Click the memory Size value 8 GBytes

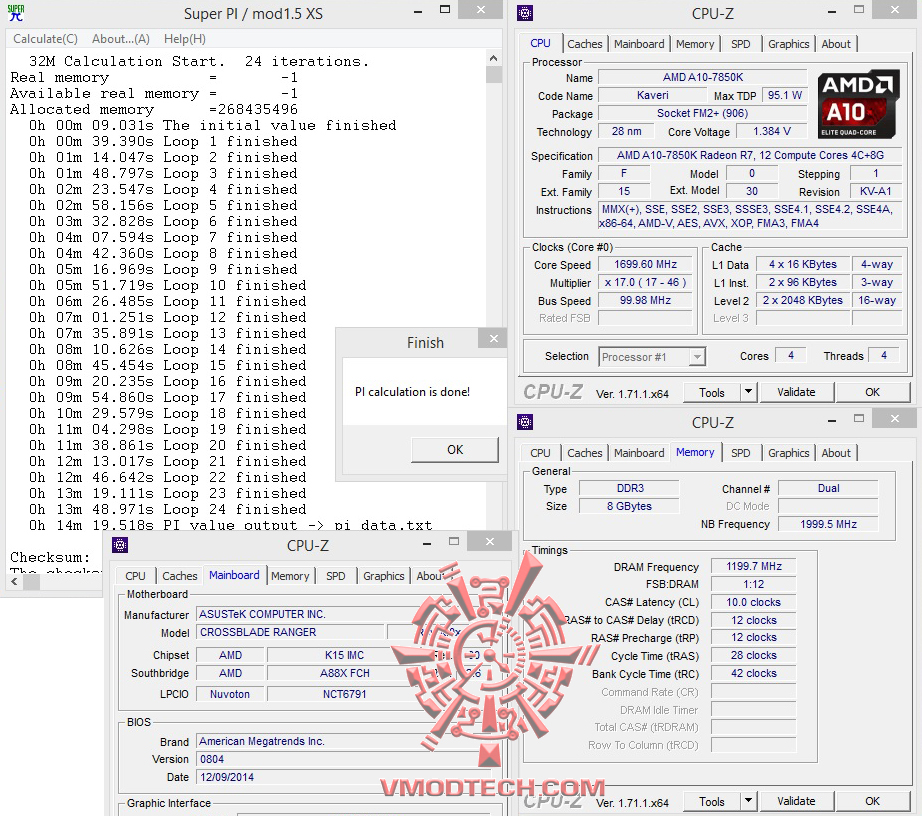pos(629,506)
